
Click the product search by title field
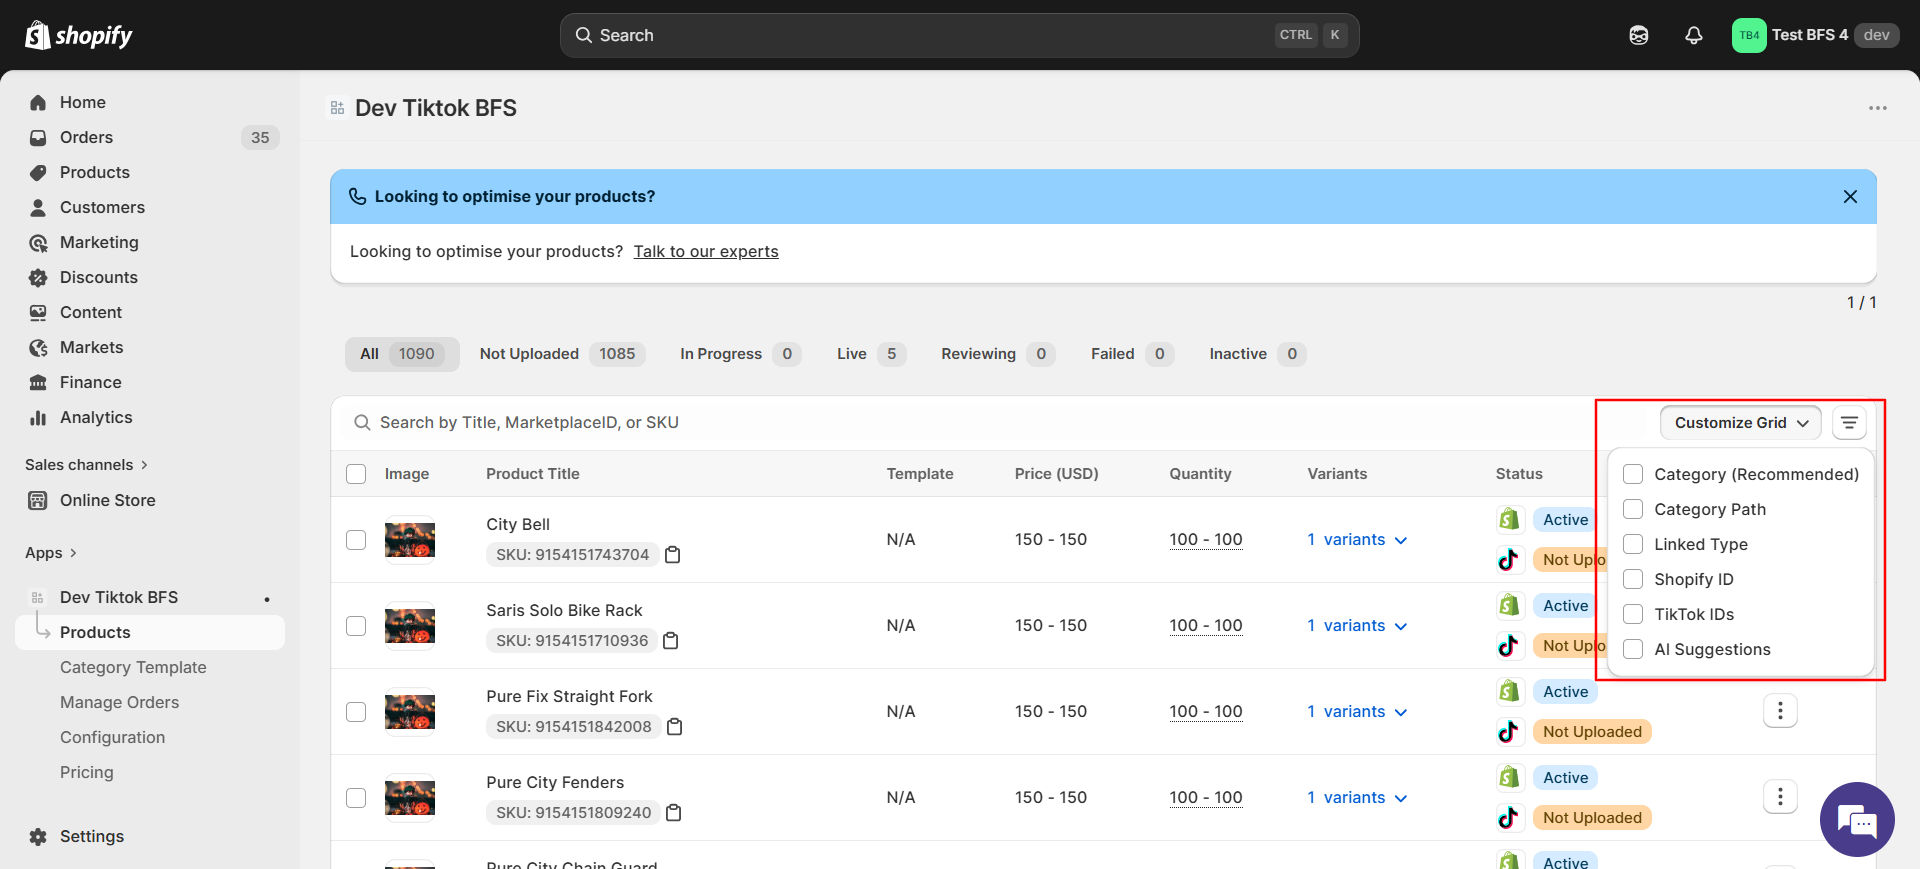[900, 423]
